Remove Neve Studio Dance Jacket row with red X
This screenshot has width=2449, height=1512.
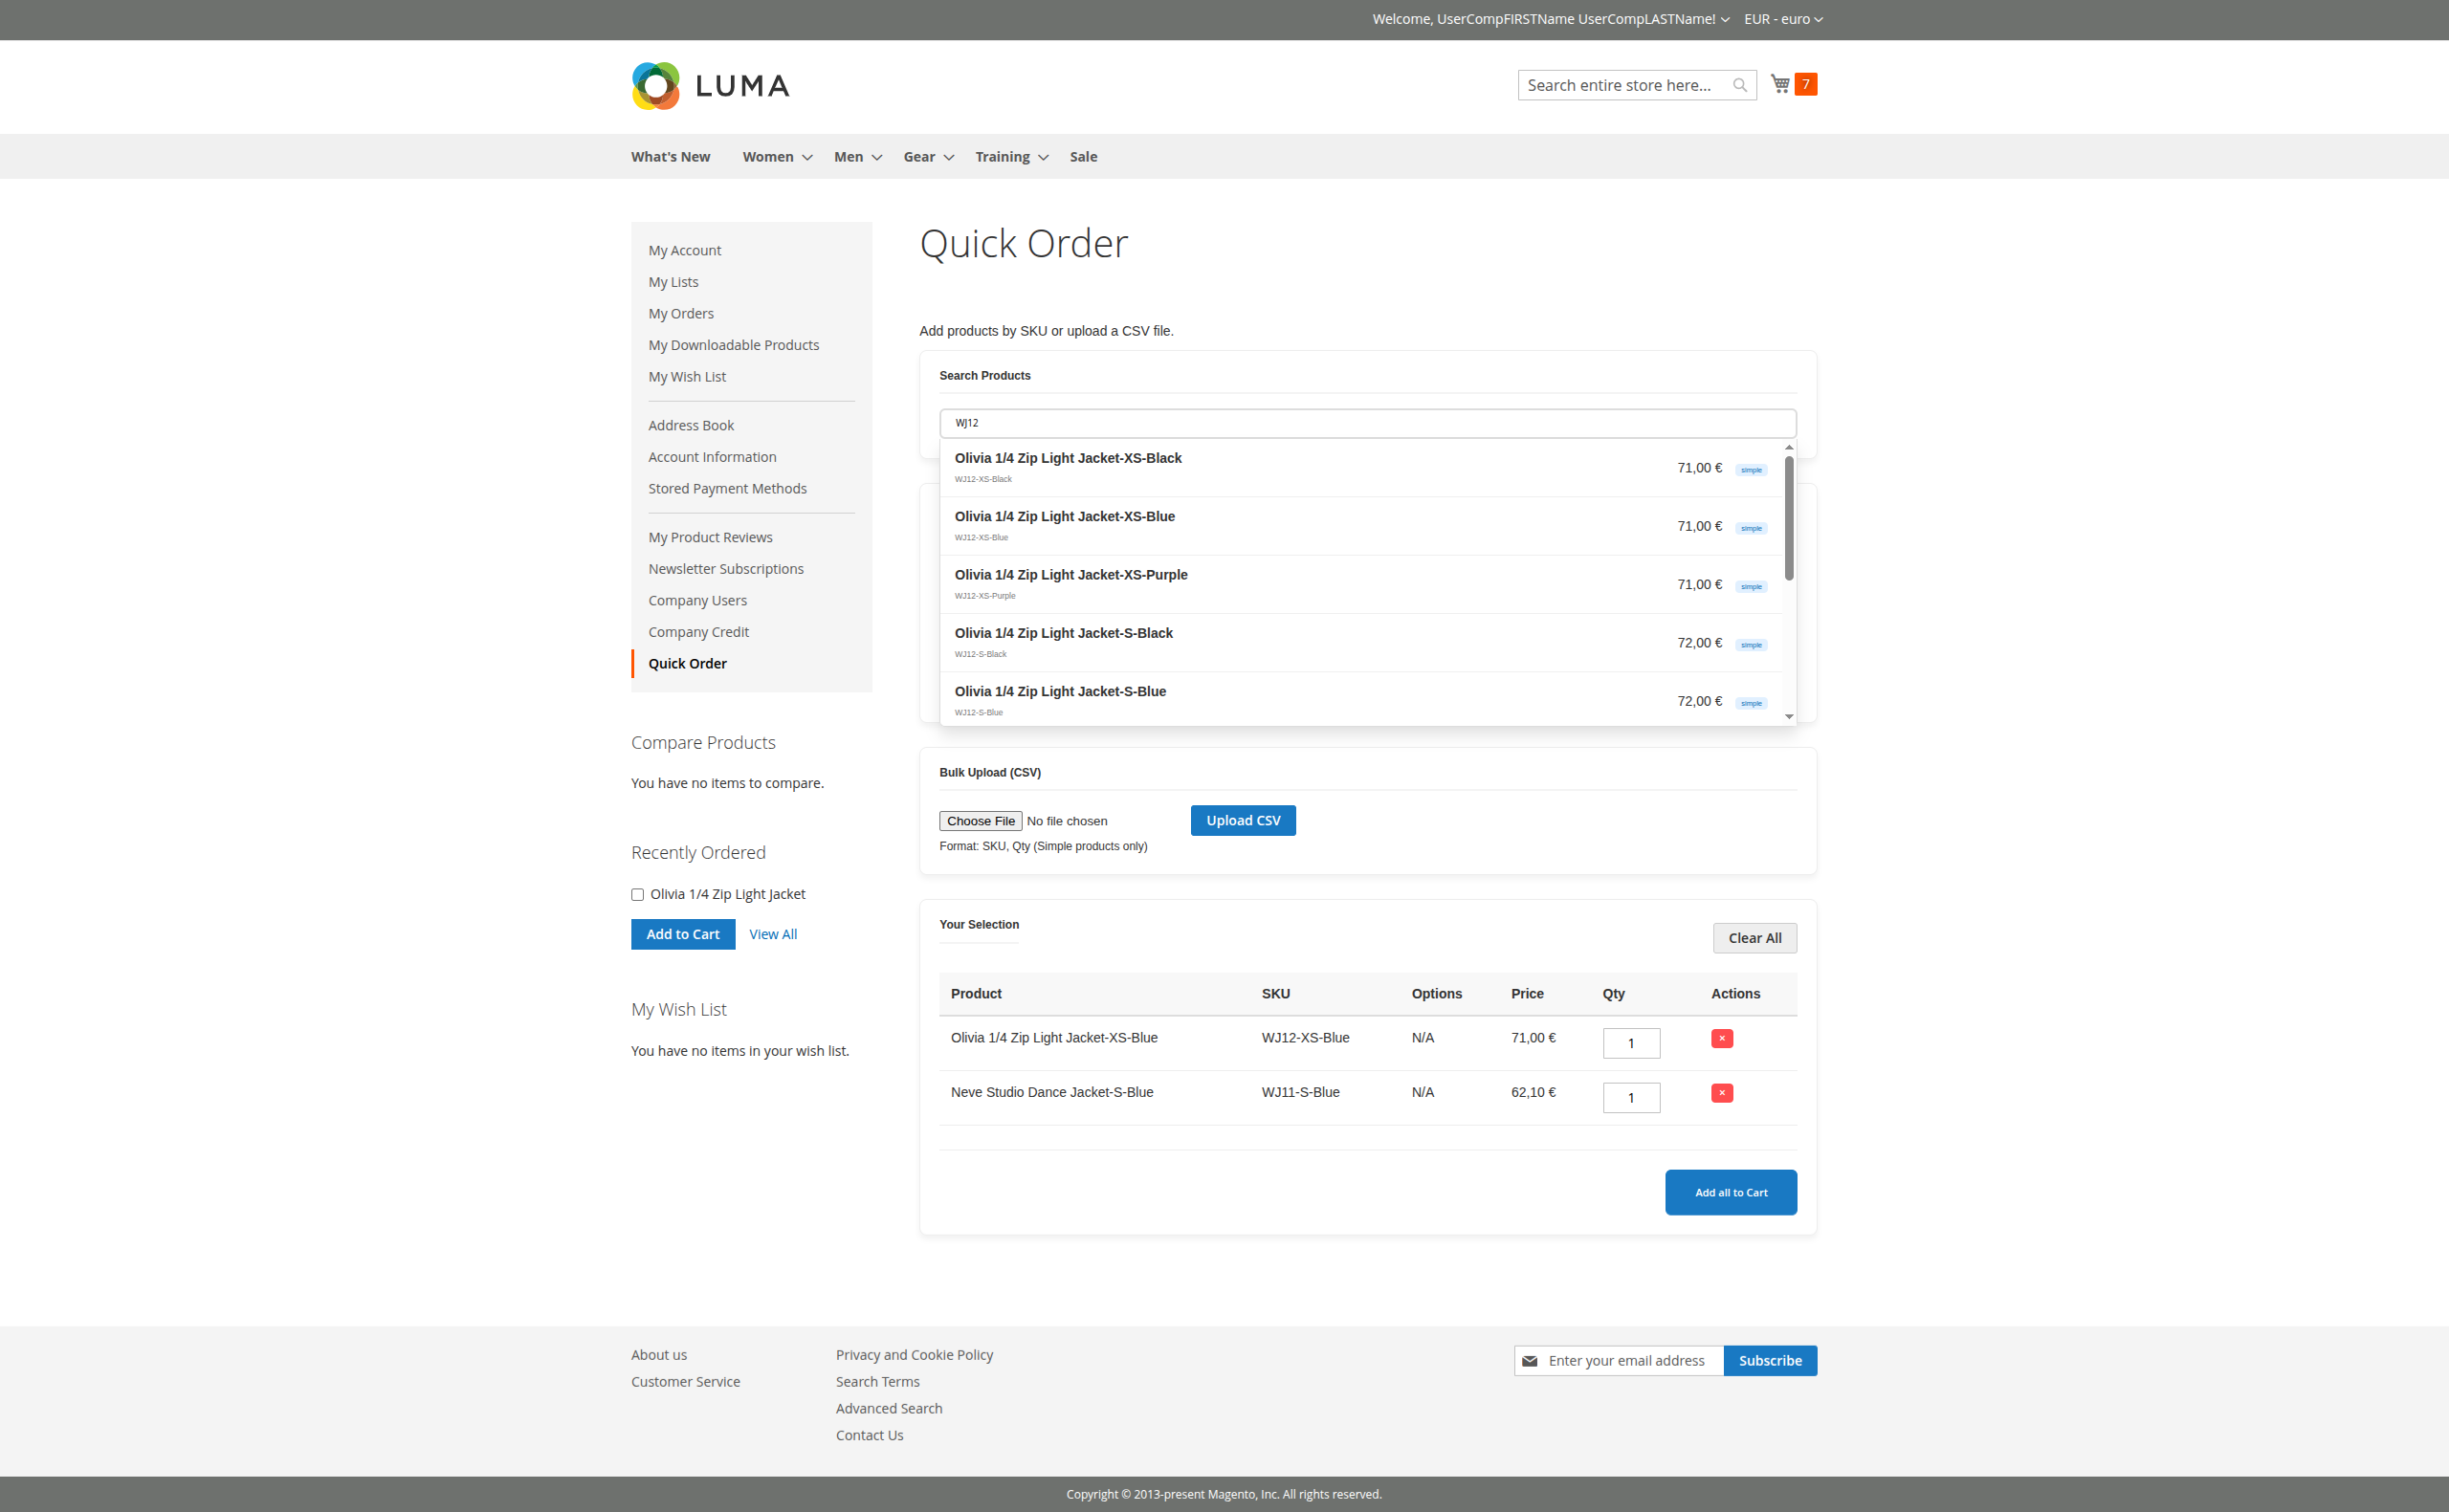coord(1721,1093)
